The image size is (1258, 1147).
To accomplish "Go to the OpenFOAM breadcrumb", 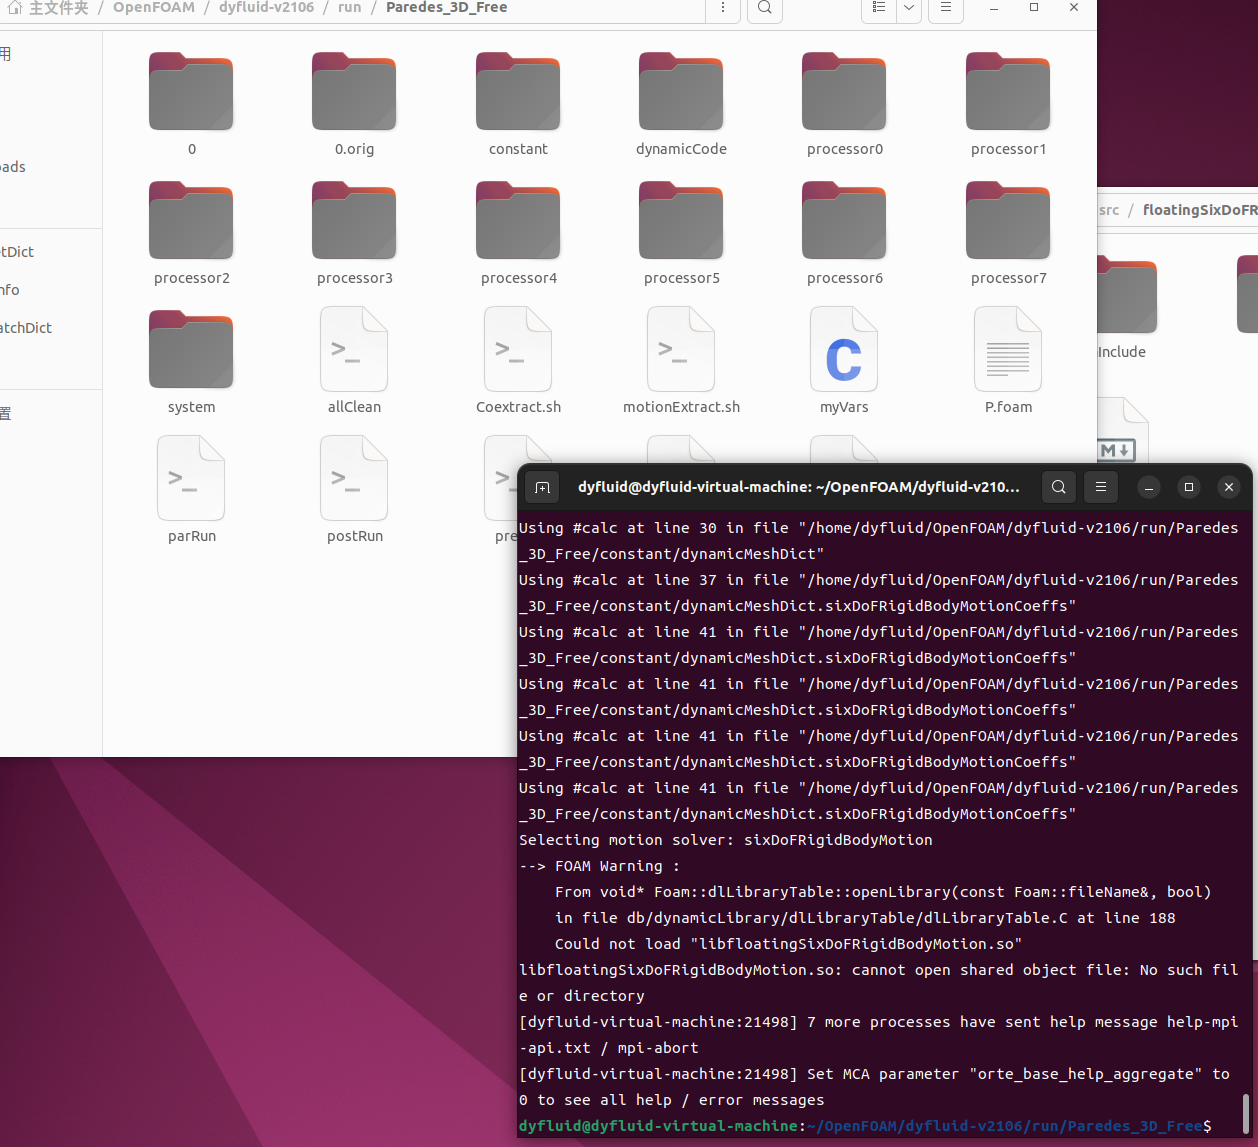I will point(154,7).
